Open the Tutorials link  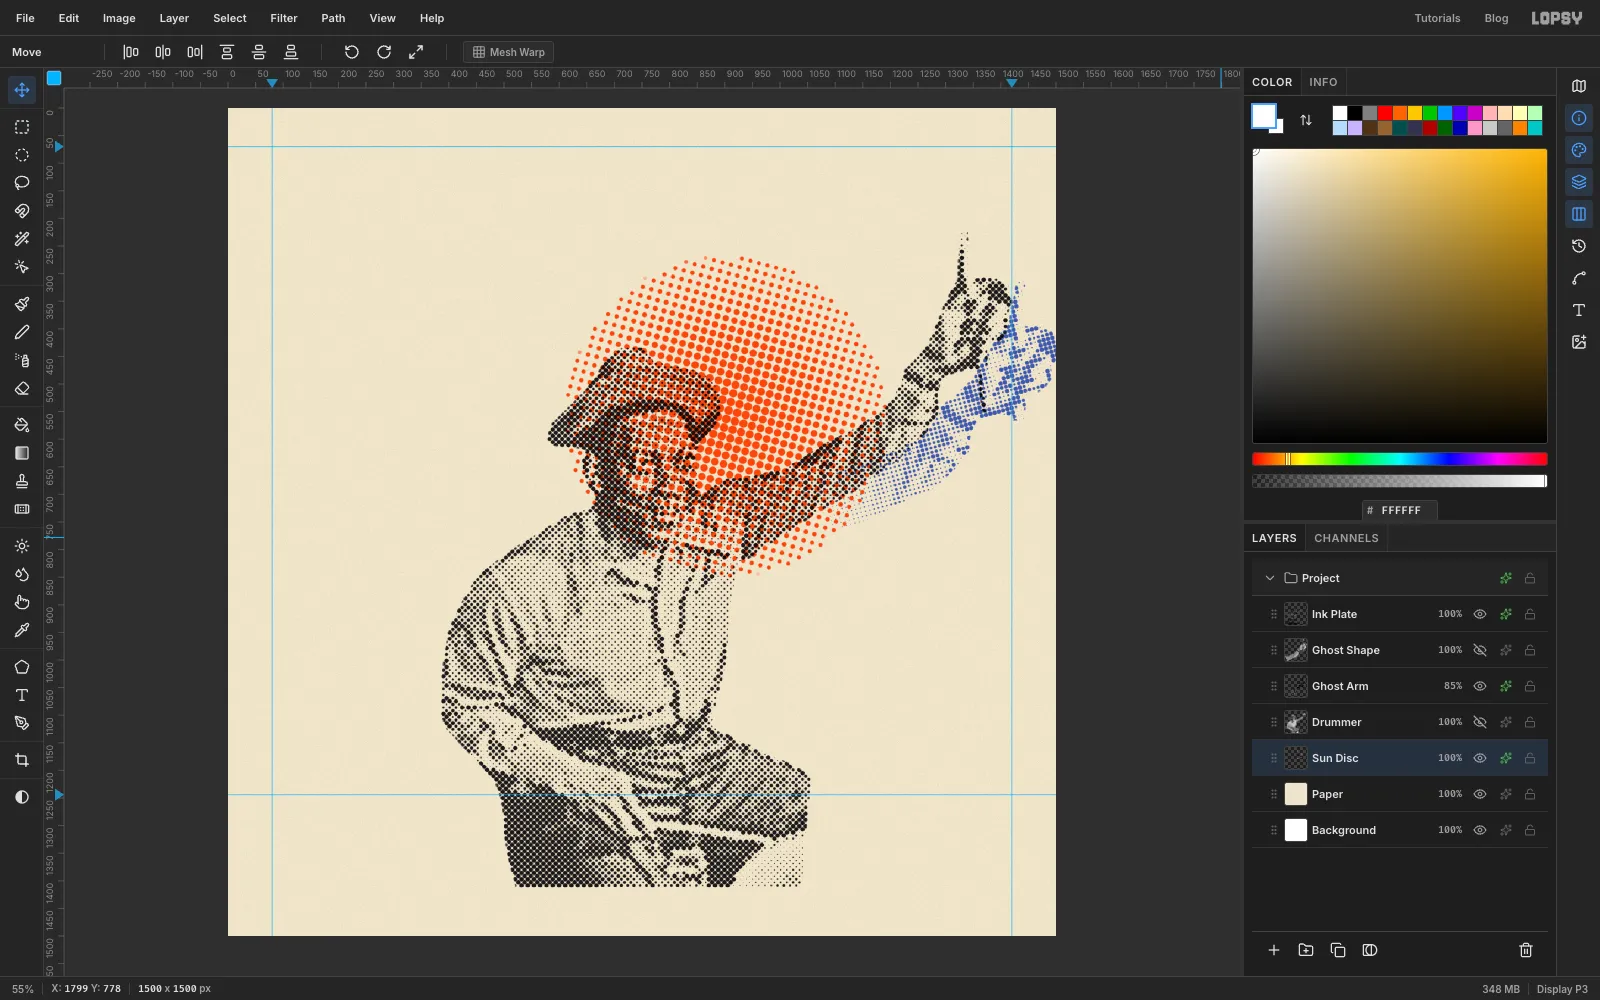[1437, 18]
